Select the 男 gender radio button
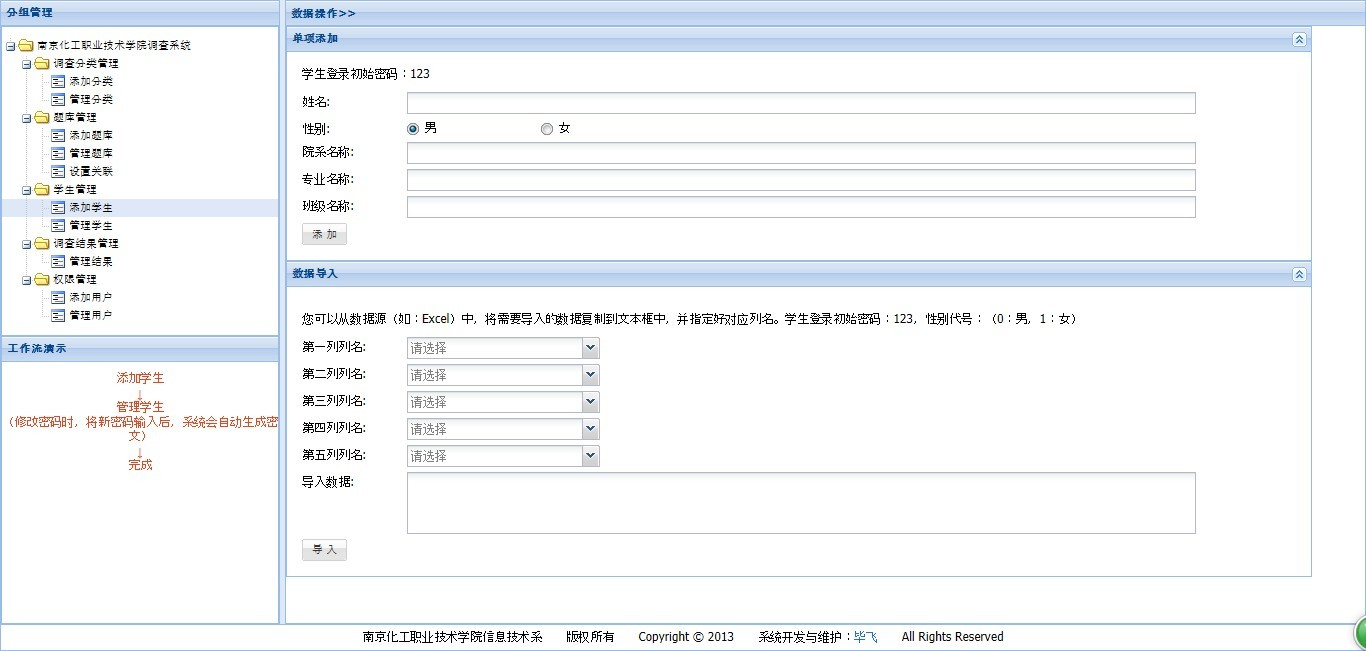Viewport: 1366px width, 651px height. point(413,129)
